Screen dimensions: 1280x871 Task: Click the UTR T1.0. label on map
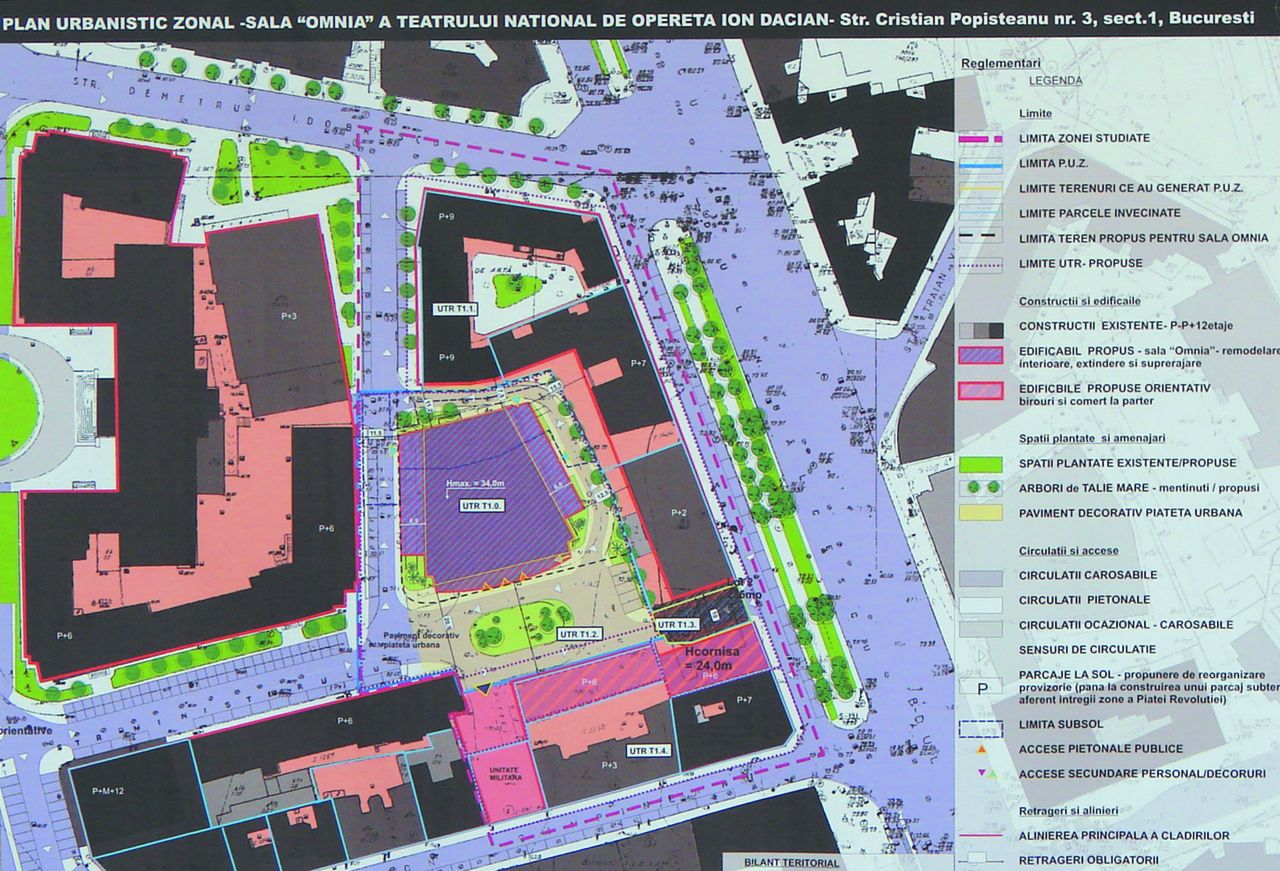[482, 506]
